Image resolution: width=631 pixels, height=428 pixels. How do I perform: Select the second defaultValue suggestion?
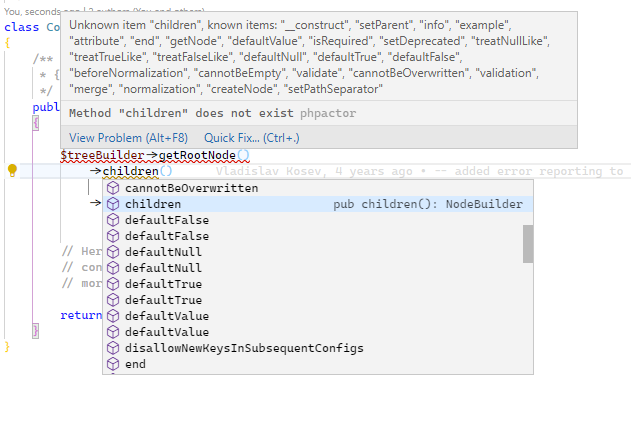[x=318, y=332]
